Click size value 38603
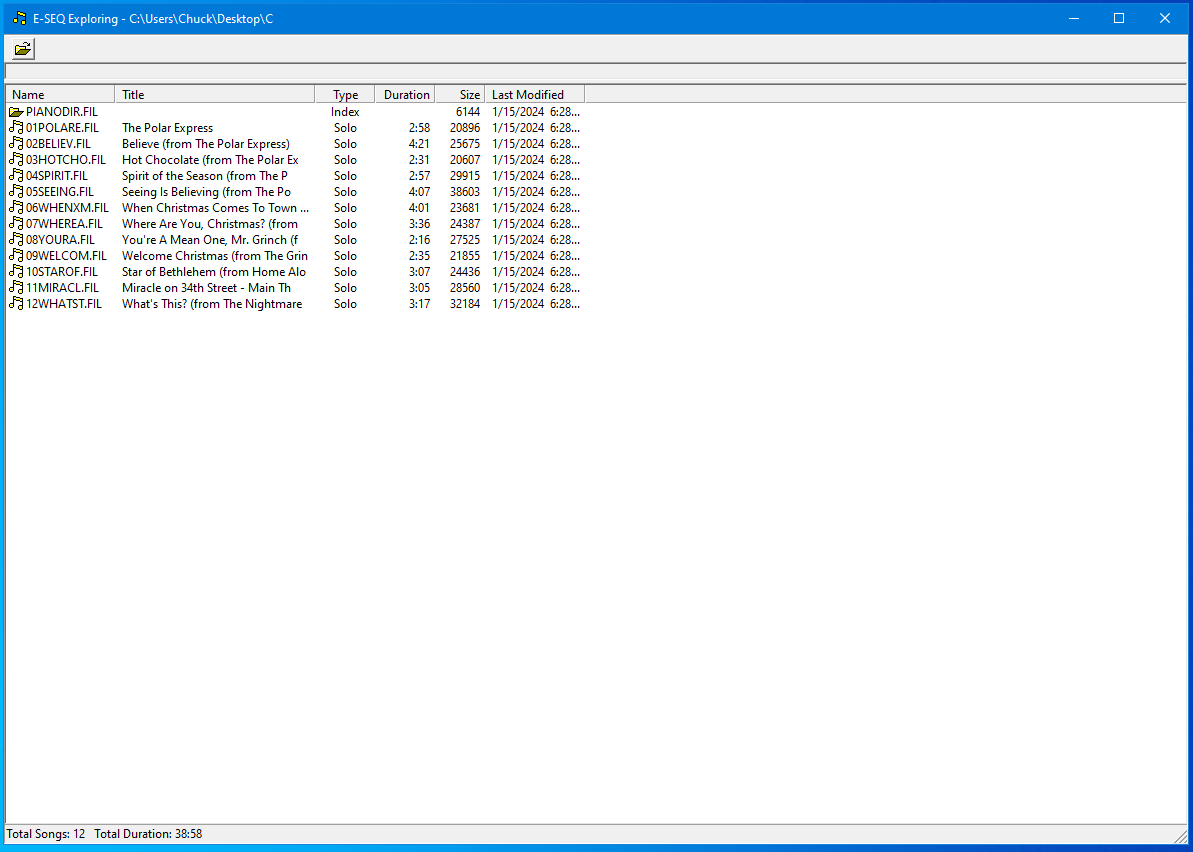 click(x=465, y=192)
